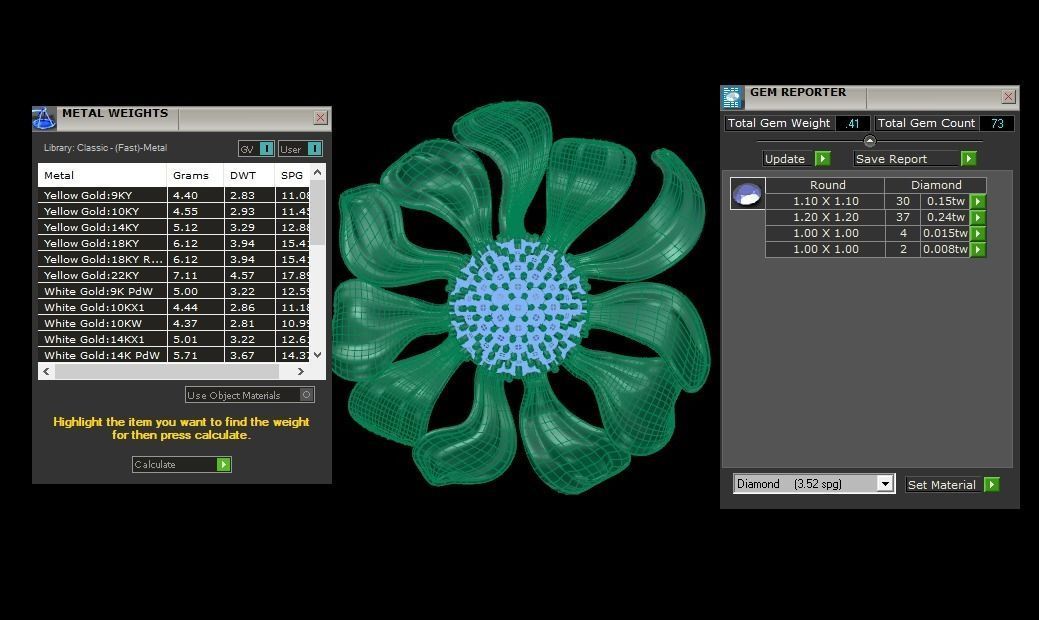1039x620 pixels.
Task: Click the 1.20 X 1.20 size cell
Action: click(826, 217)
